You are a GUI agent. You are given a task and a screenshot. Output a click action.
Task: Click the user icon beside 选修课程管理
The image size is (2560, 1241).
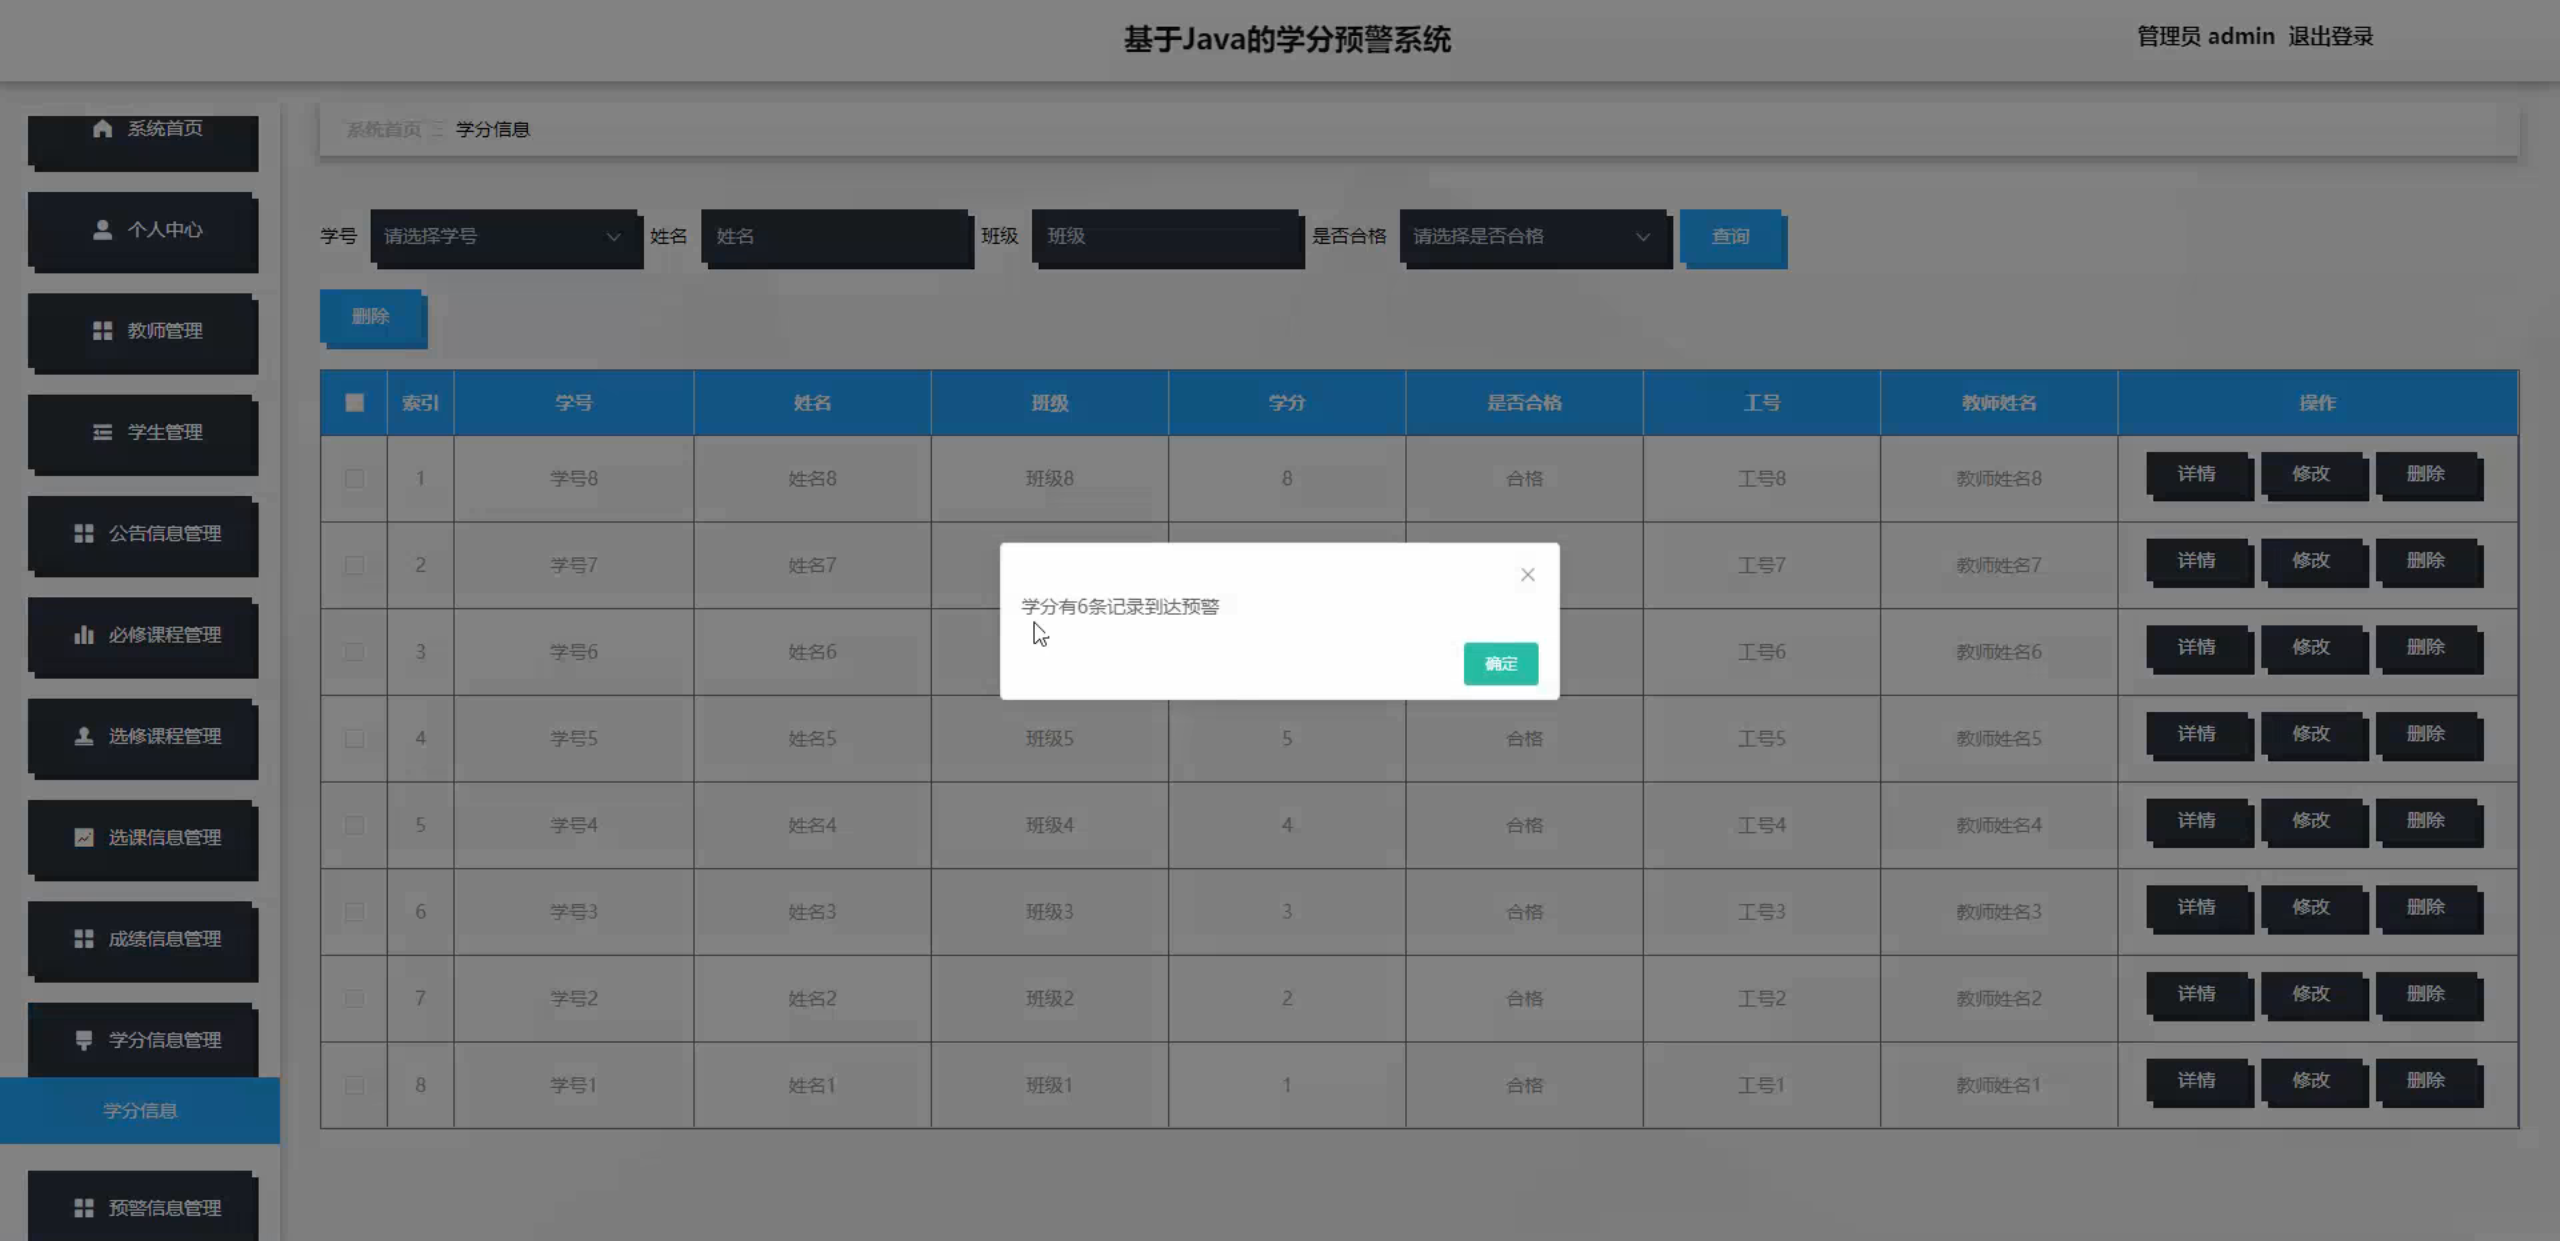(x=84, y=736)
